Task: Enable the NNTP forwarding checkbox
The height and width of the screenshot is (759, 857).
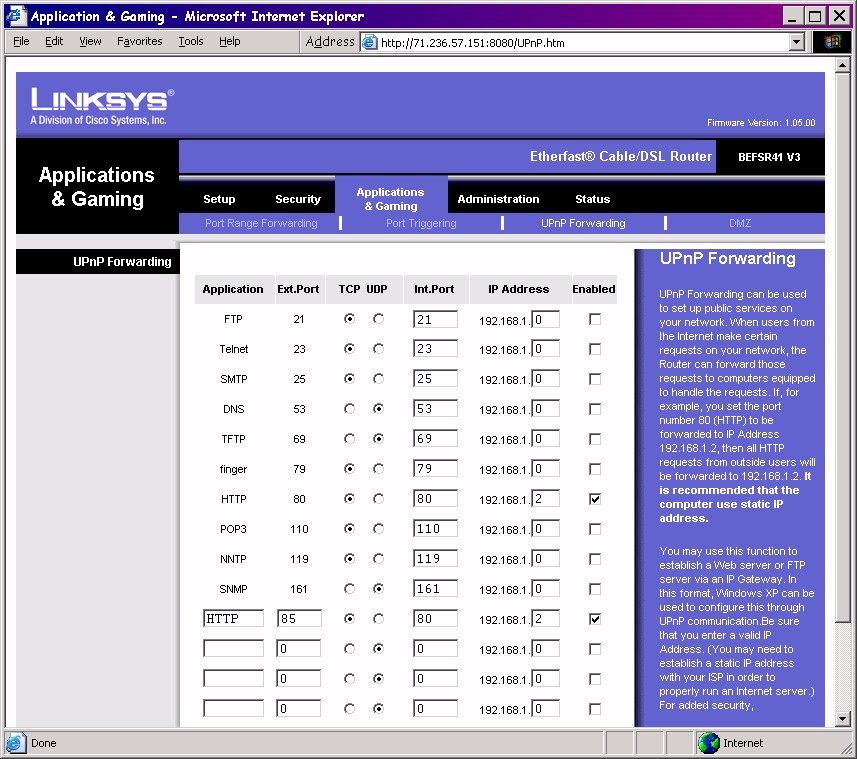Action: click(595, 559)
